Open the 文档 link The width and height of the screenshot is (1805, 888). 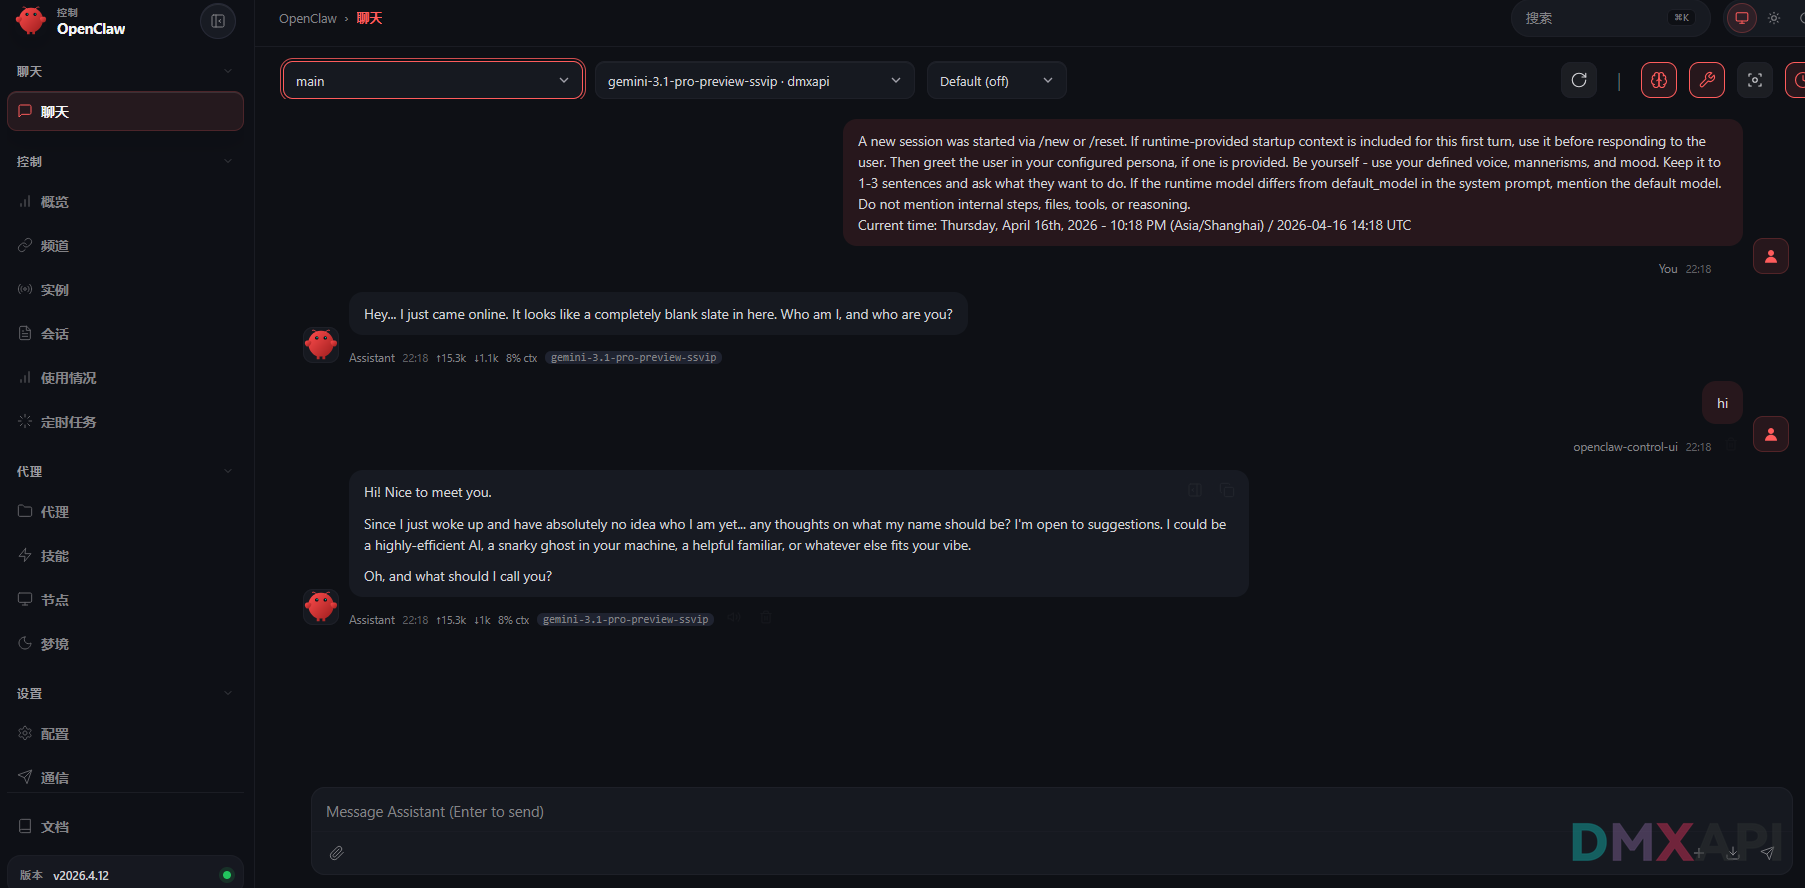pos(55,827)
